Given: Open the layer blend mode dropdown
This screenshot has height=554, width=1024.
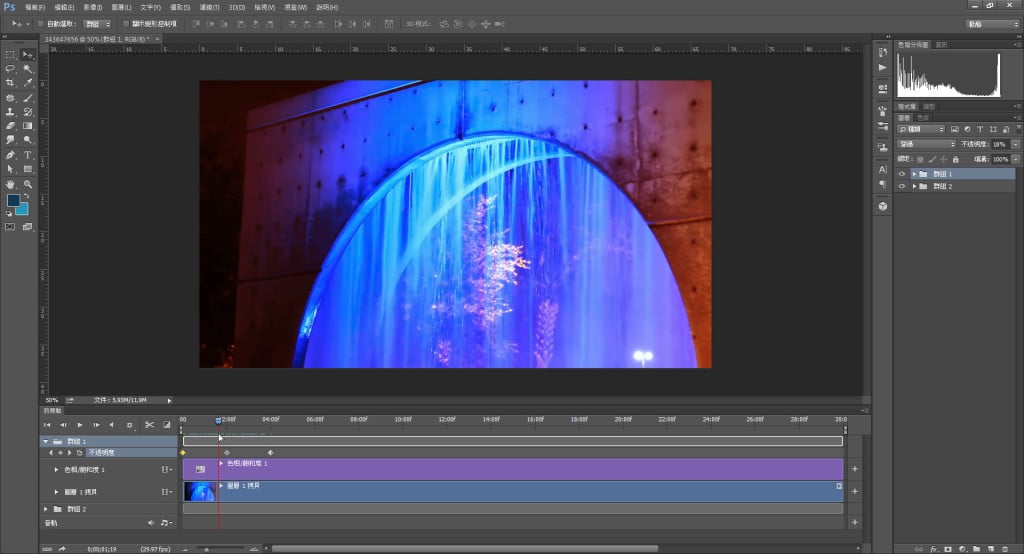Looking at the screenshot, I should click(926, 144).
